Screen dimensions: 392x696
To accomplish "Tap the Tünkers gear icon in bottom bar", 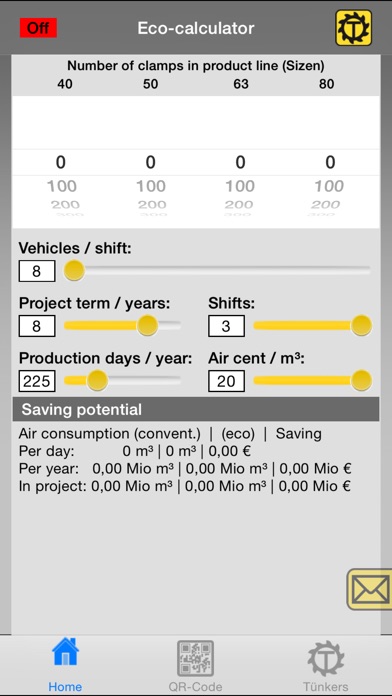I will pyautogui.click(x=325, y=658).
